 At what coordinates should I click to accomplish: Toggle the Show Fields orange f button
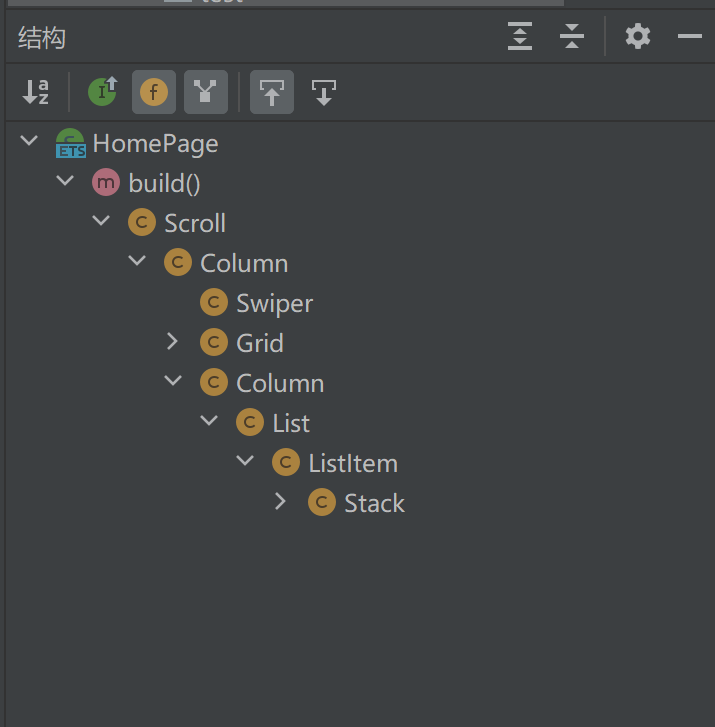click(154, 92)
